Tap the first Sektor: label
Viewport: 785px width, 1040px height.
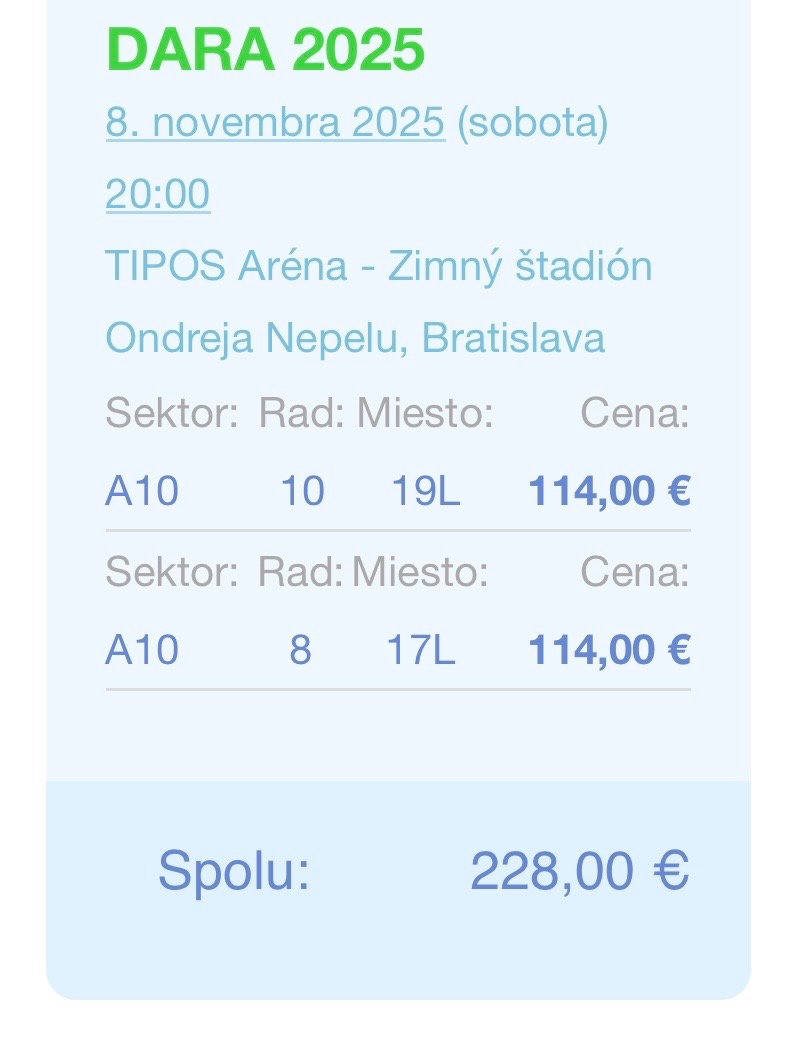pyautogui.click(x=171, y=412)
